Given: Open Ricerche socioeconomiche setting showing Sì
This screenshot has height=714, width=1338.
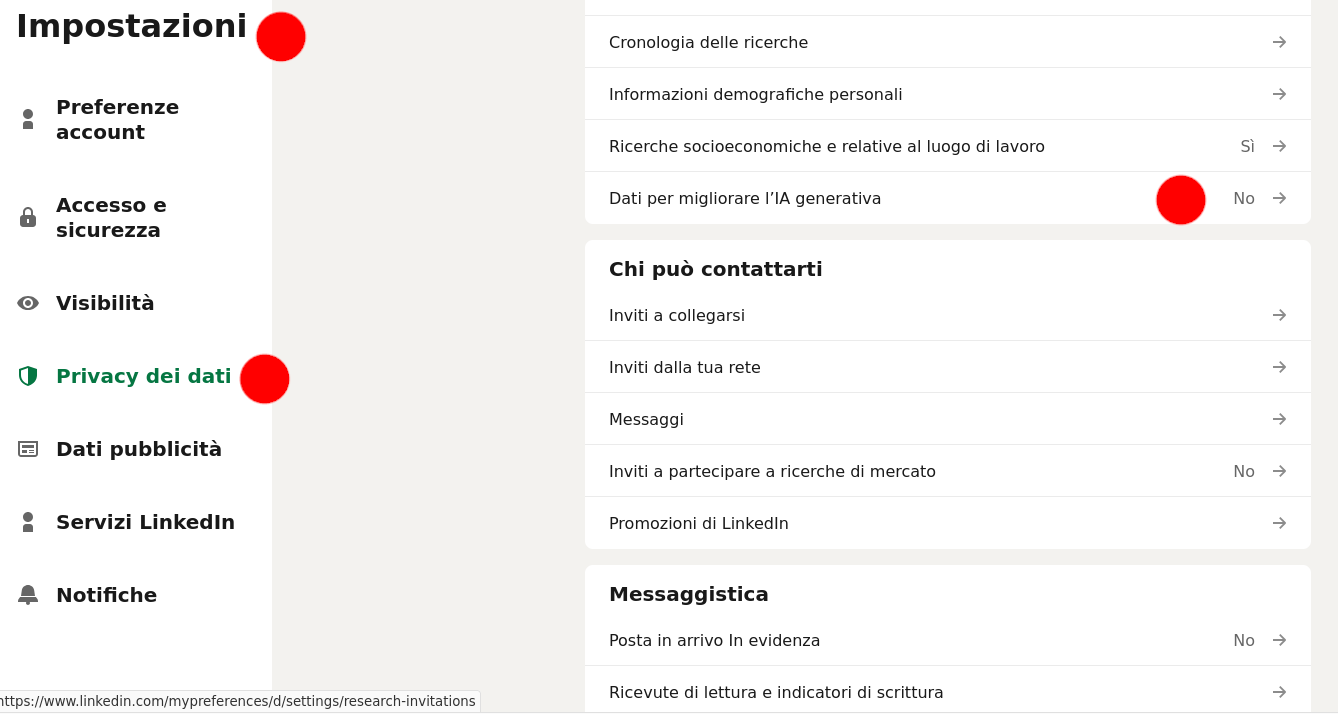Looking at the screenshot, I should point(826,146).
